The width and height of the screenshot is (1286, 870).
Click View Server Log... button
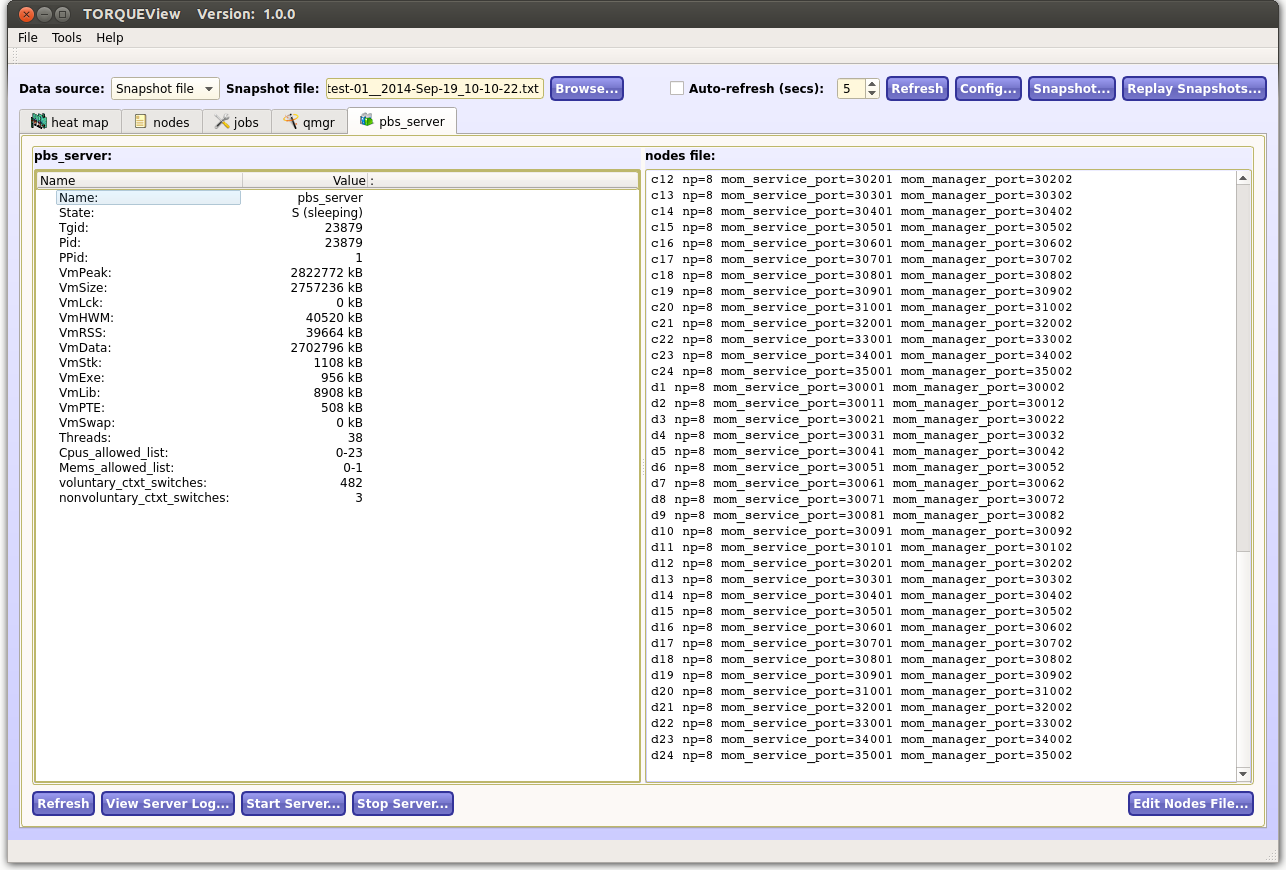coord(168,804)
